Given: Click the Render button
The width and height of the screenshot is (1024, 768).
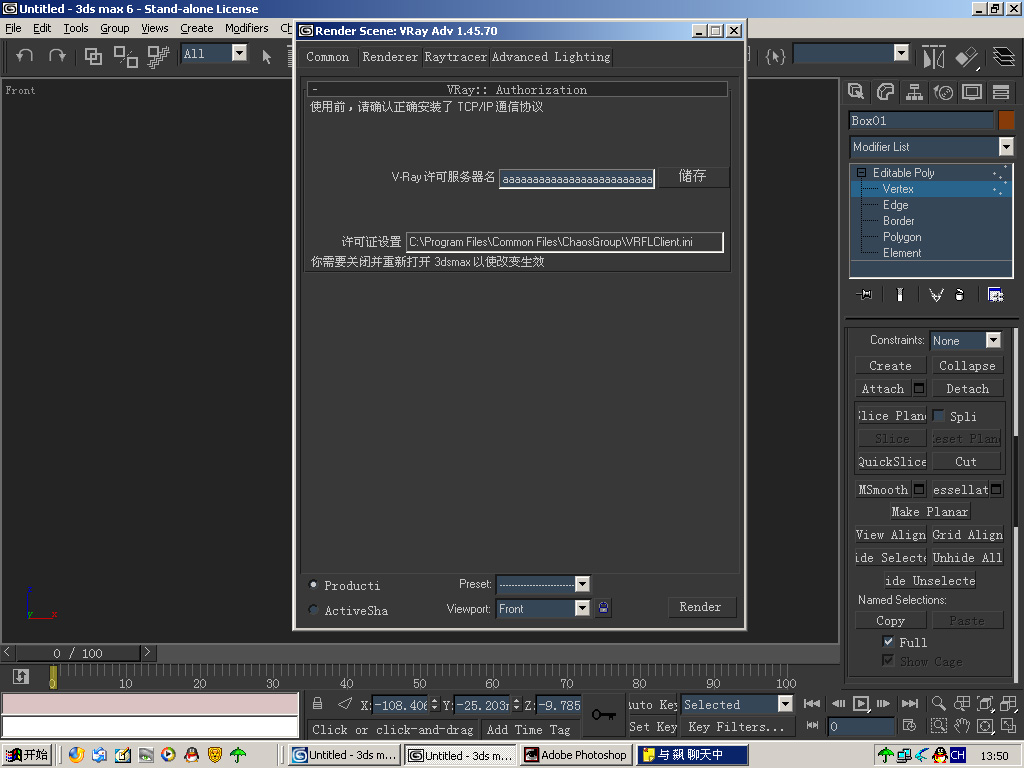Looking at the screenshot, I should (702, 607).
